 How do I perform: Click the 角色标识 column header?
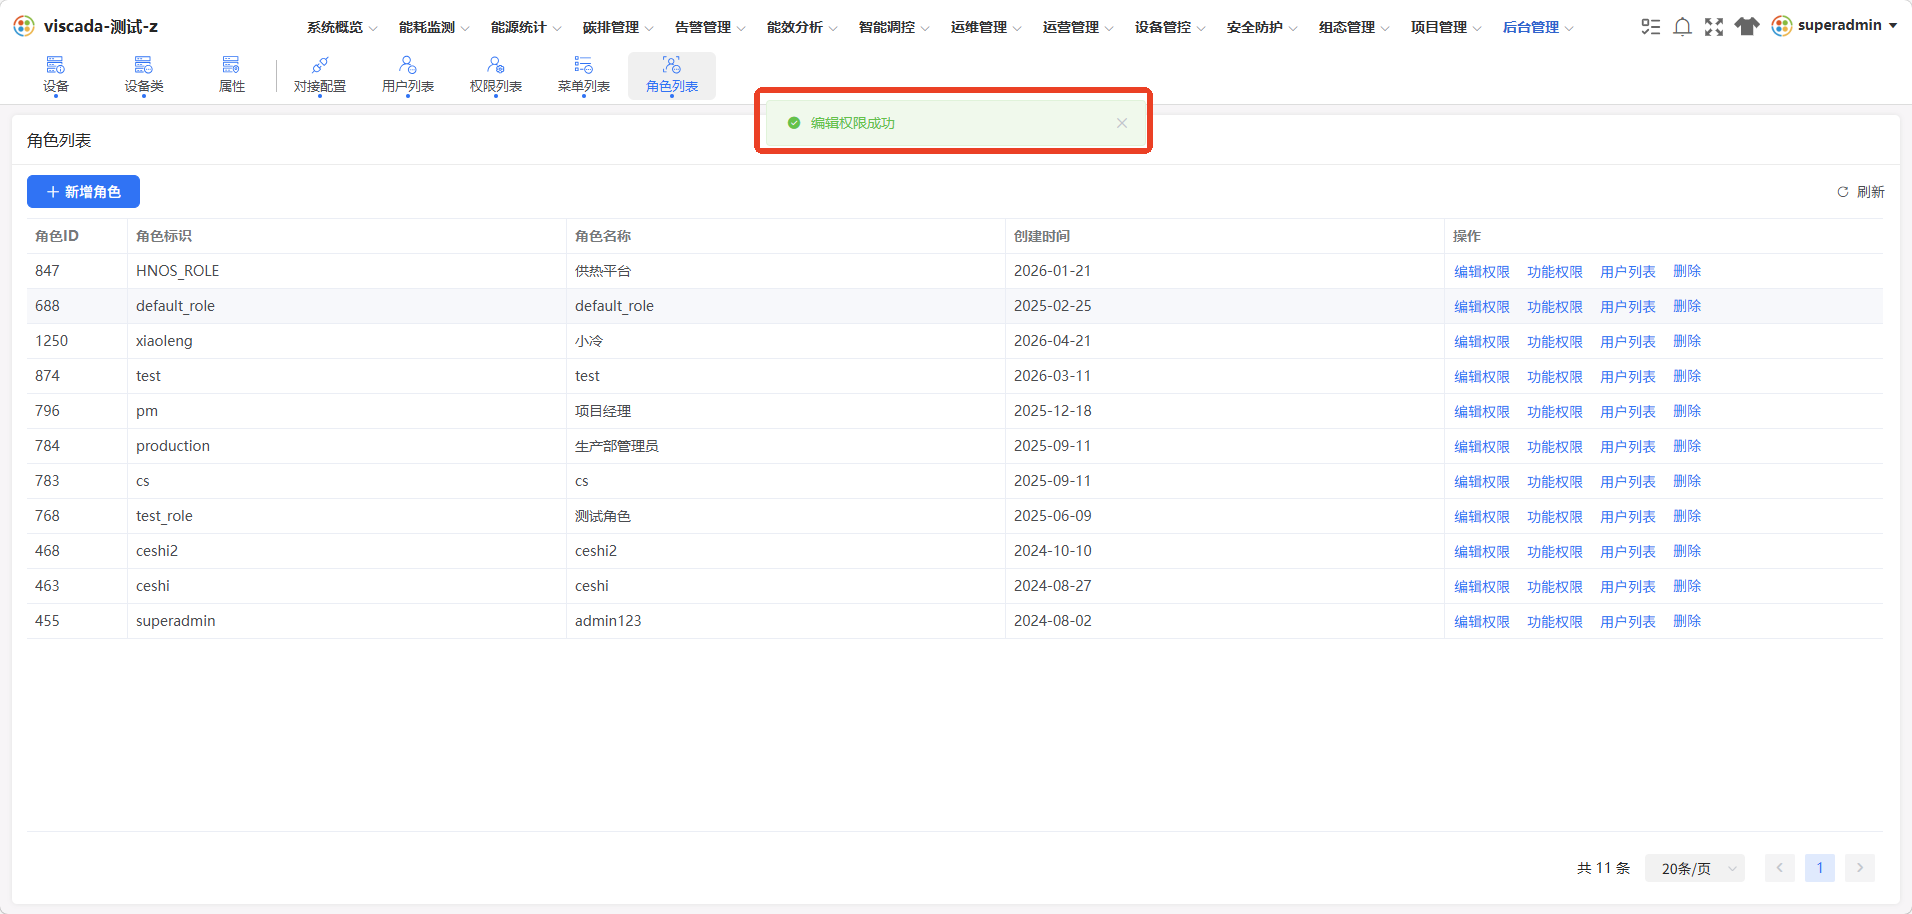click(x=164, y=236)
